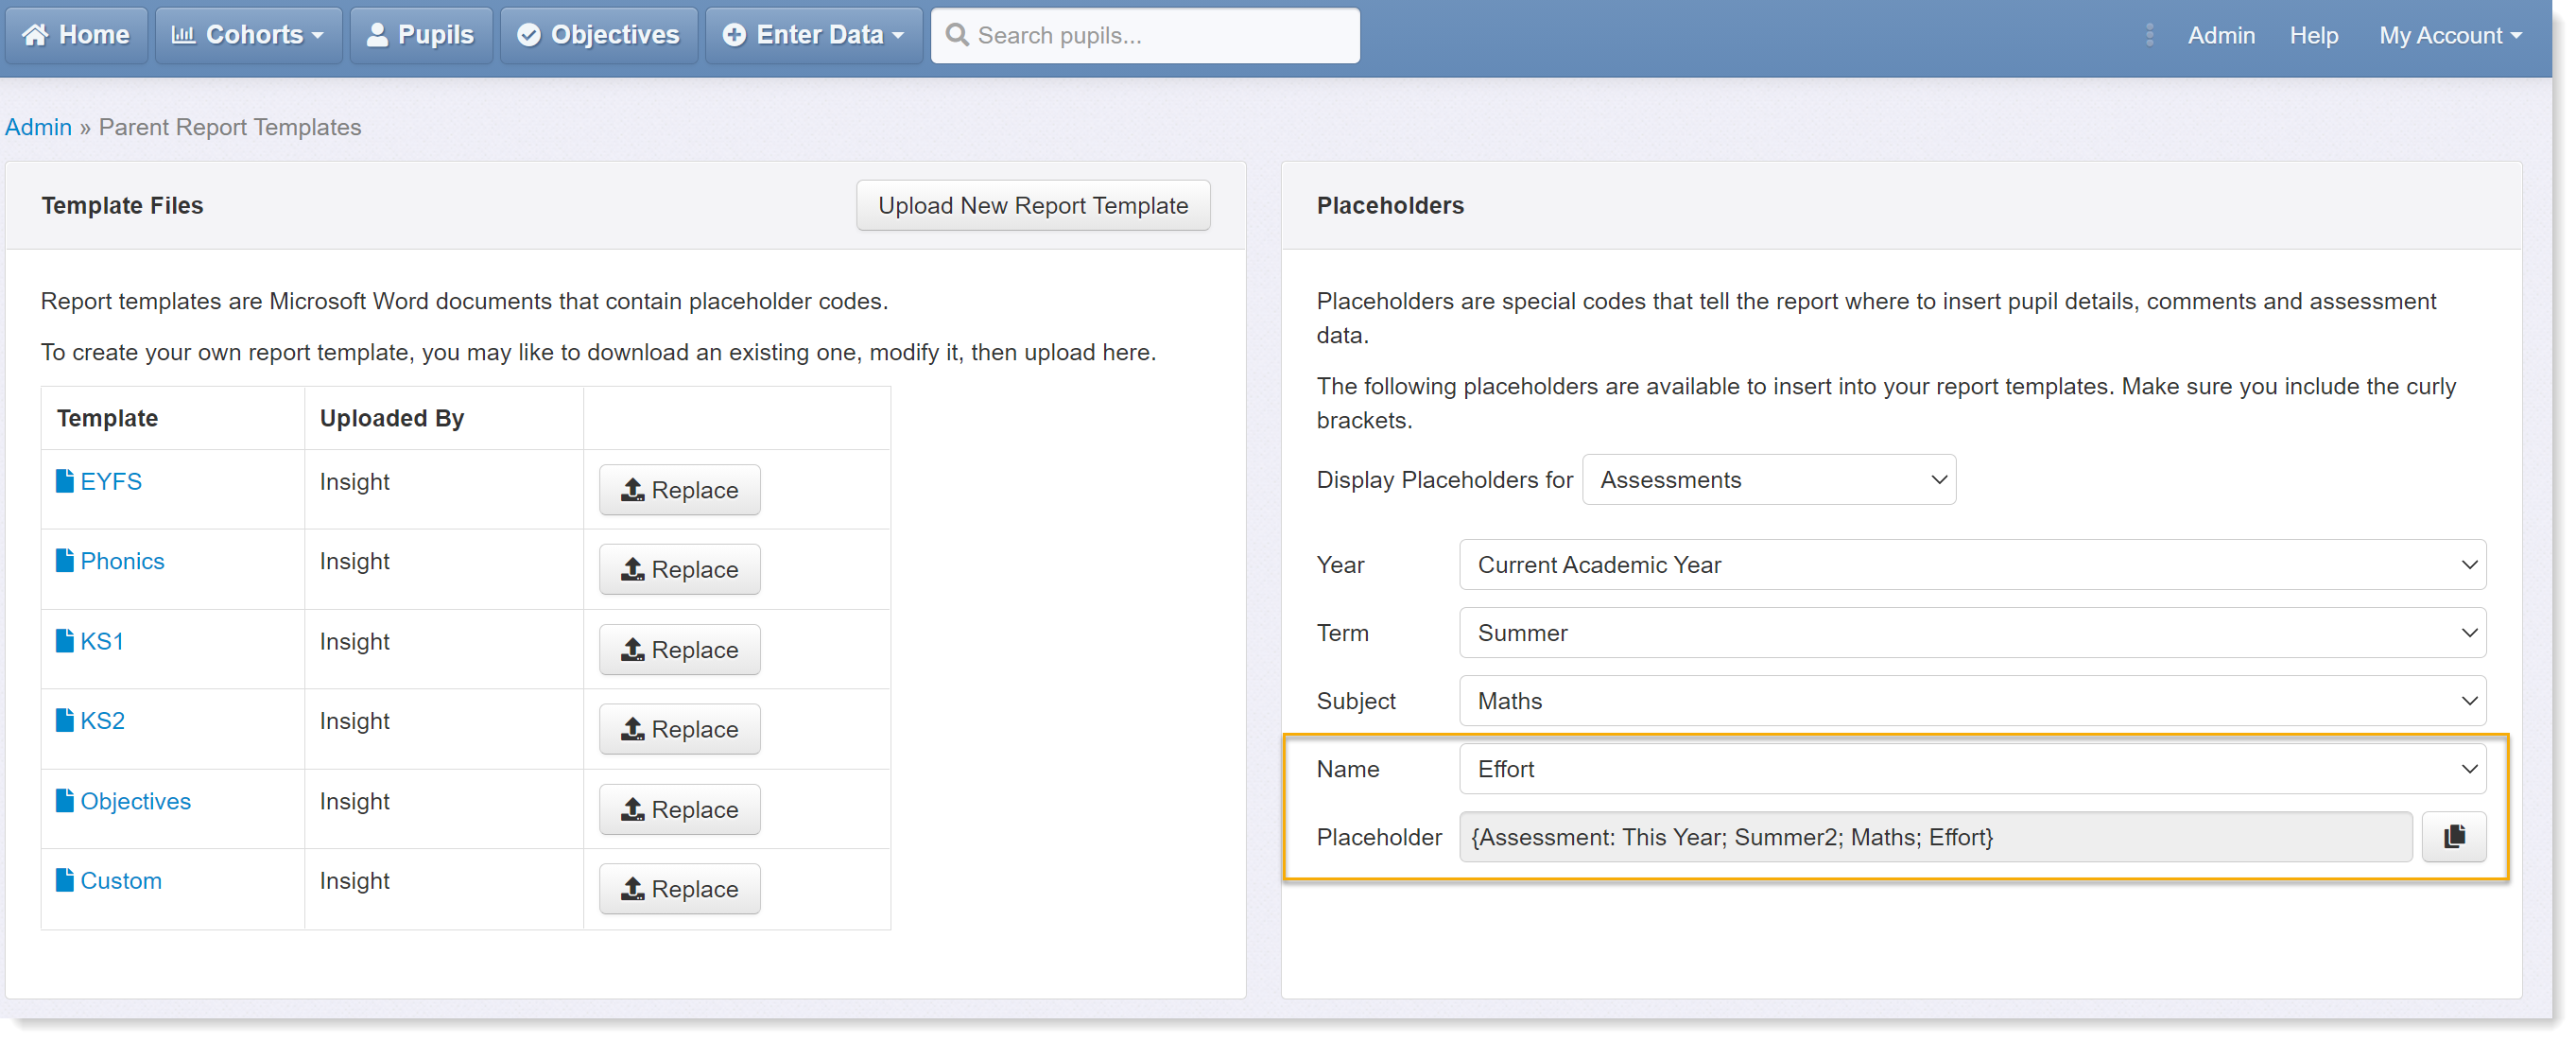Replace the EYFS template

pyautogui.click(x=680, y=490)
